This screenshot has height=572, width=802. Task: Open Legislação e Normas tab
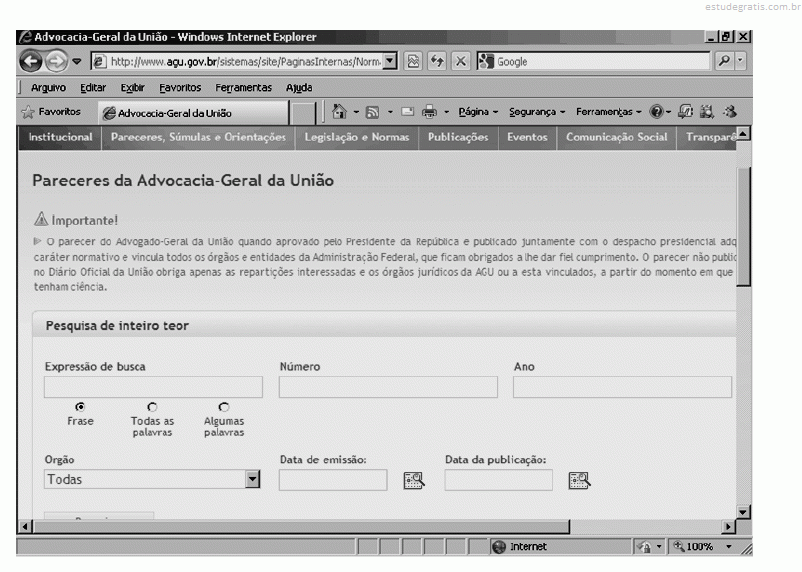pyautogui.click(x=357, y=138)
